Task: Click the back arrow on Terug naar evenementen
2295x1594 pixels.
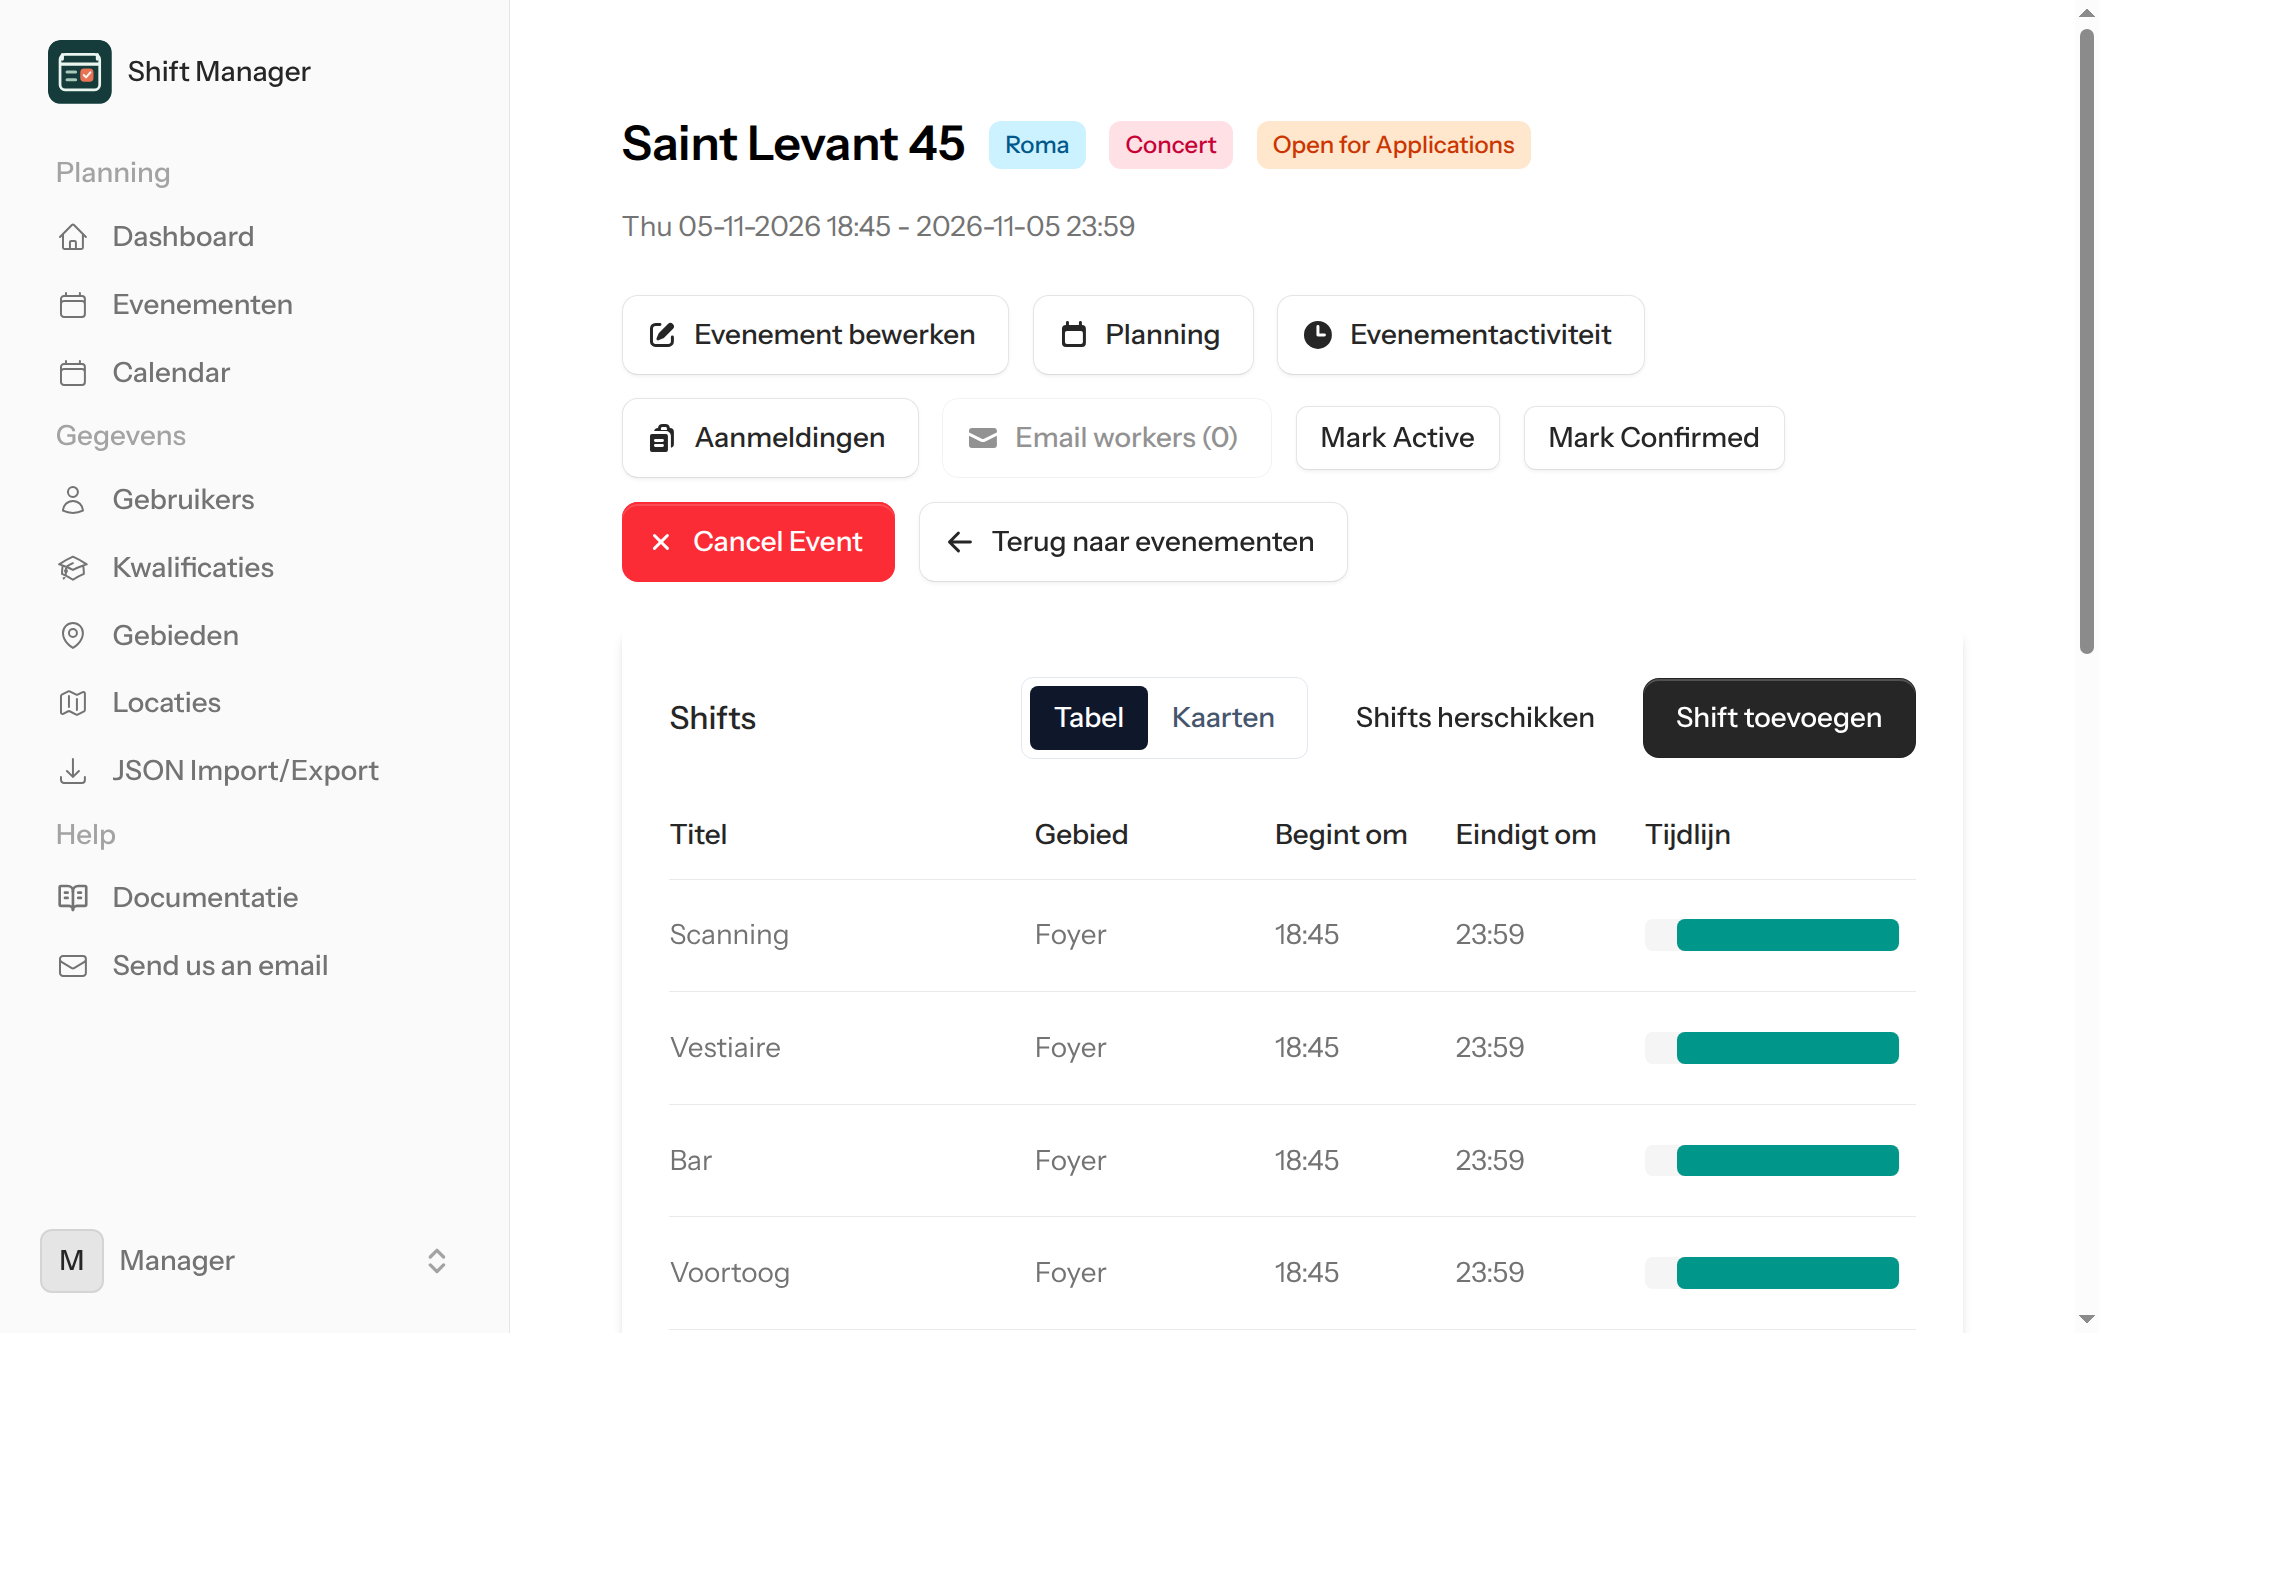Action: (960, 542)
